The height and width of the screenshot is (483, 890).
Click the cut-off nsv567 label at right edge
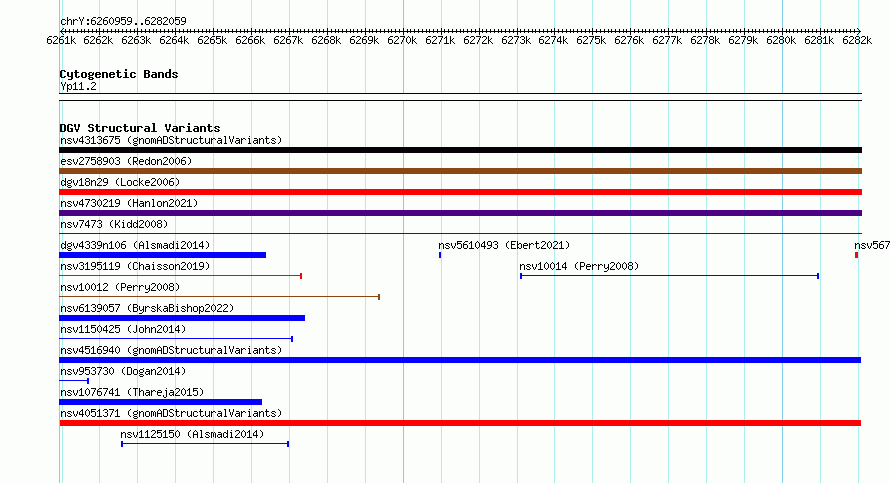[872, 245]
